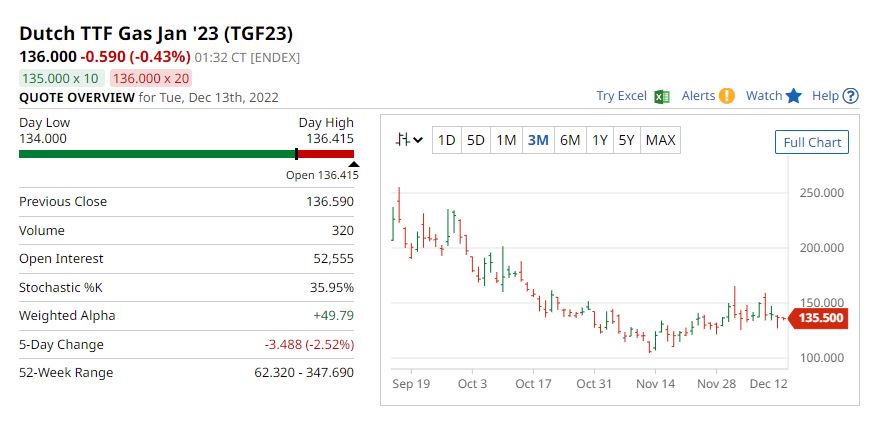Click the orange Alerts exclamation icon
Viewport: 876px width, 429px height.
[x=727, y=96]
